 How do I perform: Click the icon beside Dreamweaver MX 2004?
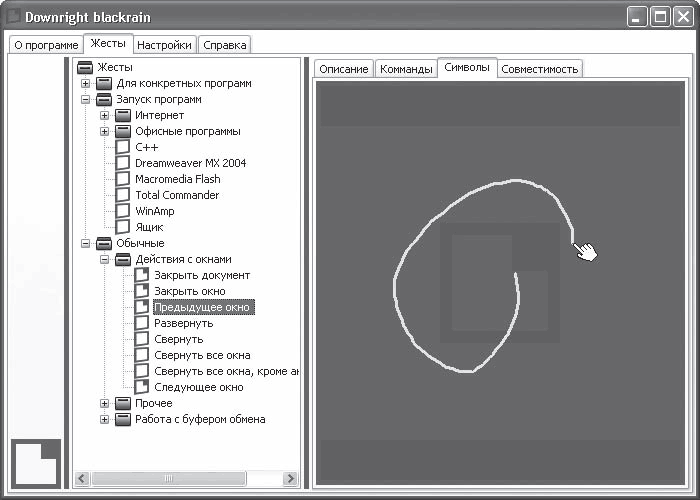click(x=123, y=163)
